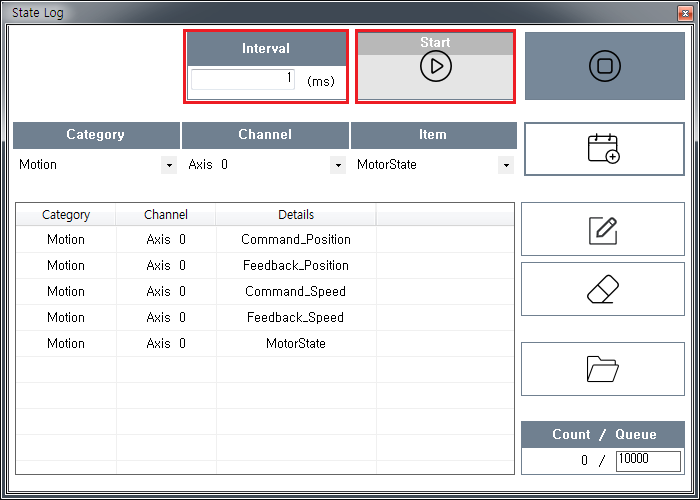Click the Start label header

point(435,43)
